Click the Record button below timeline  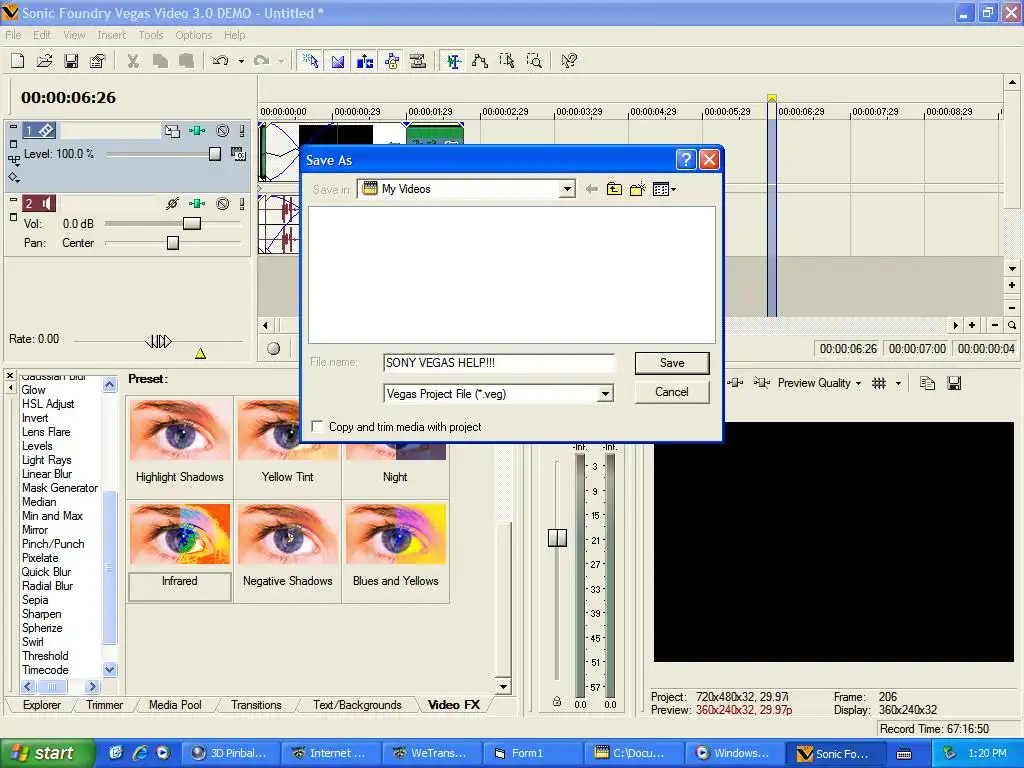(x=274, y=349)
